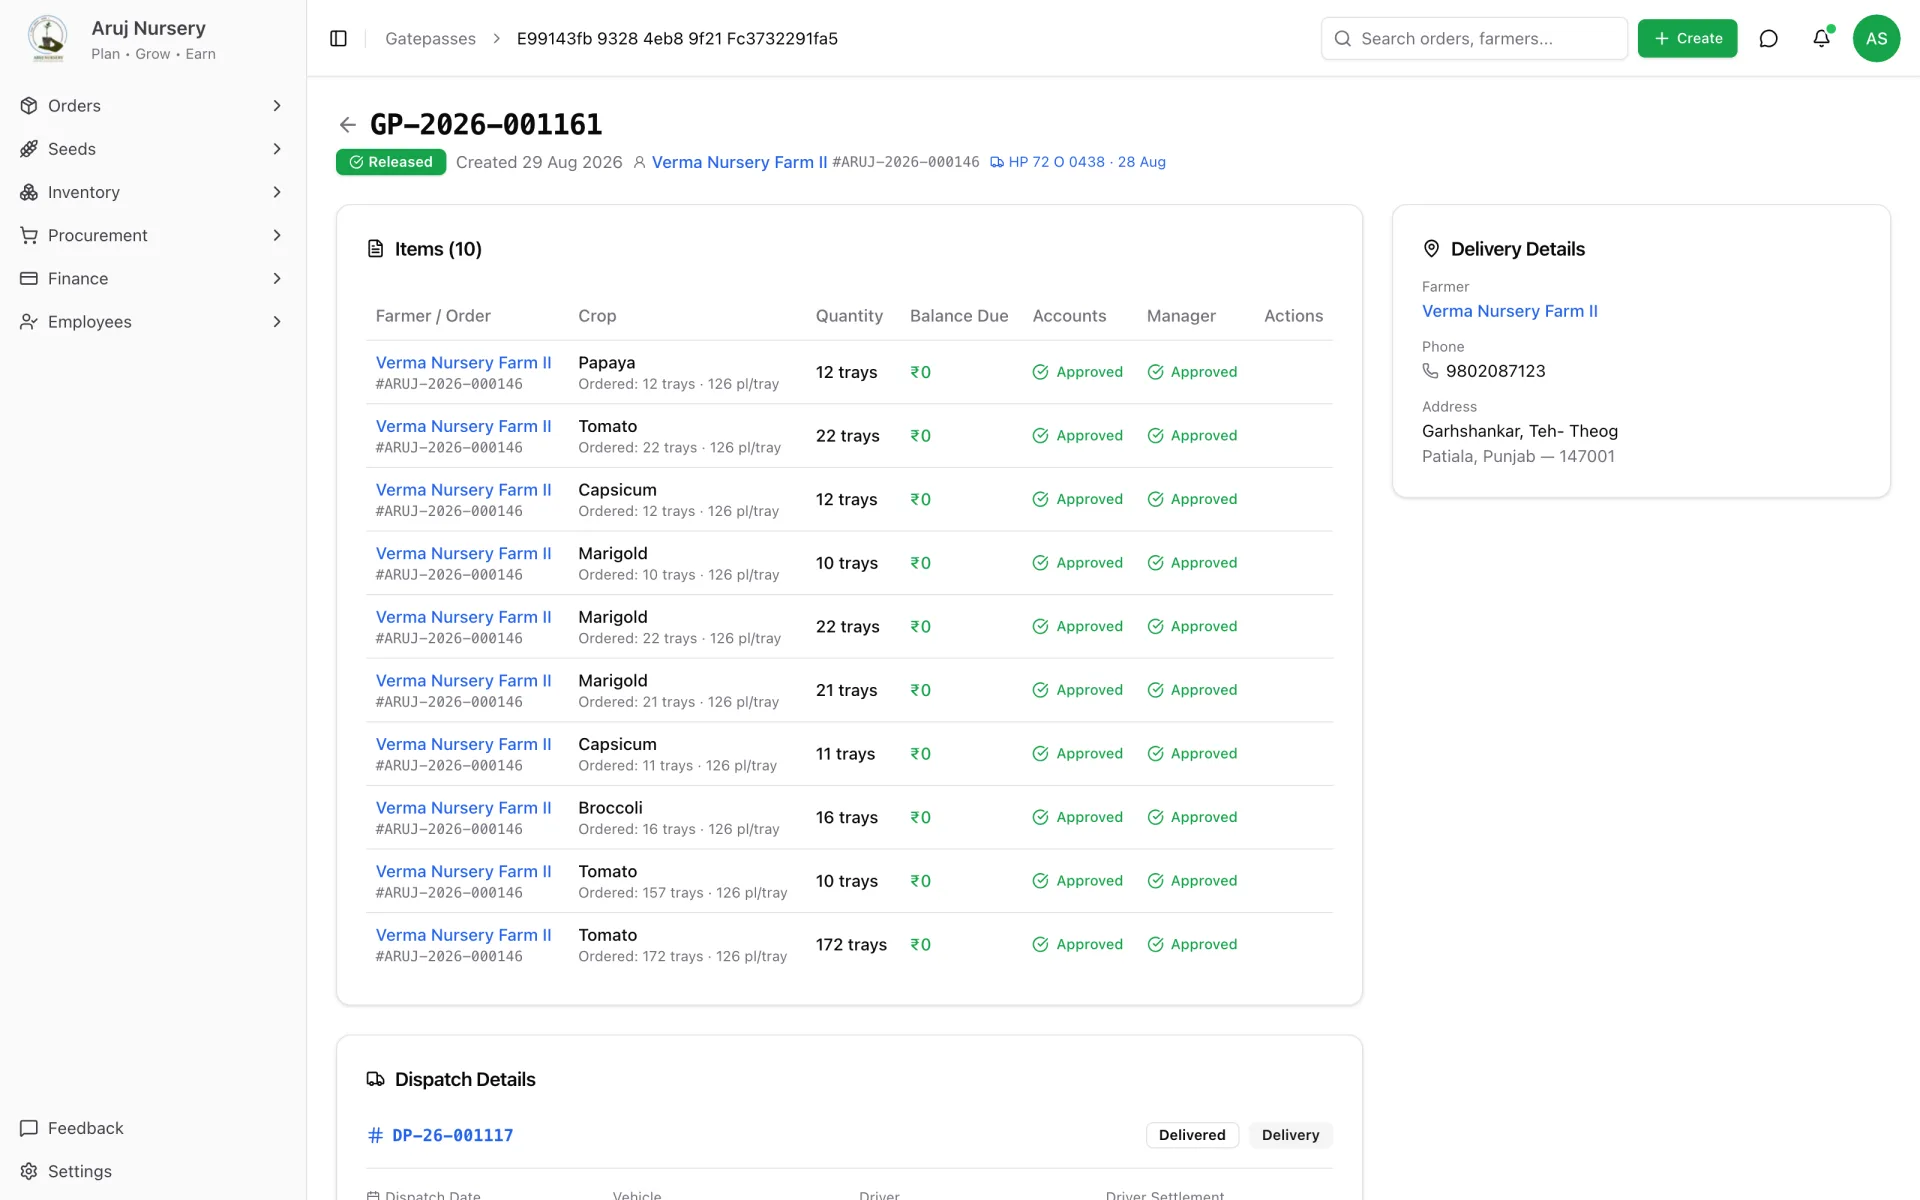
Task: Expand the Finance chevron
Action: [x=277, y=278]
